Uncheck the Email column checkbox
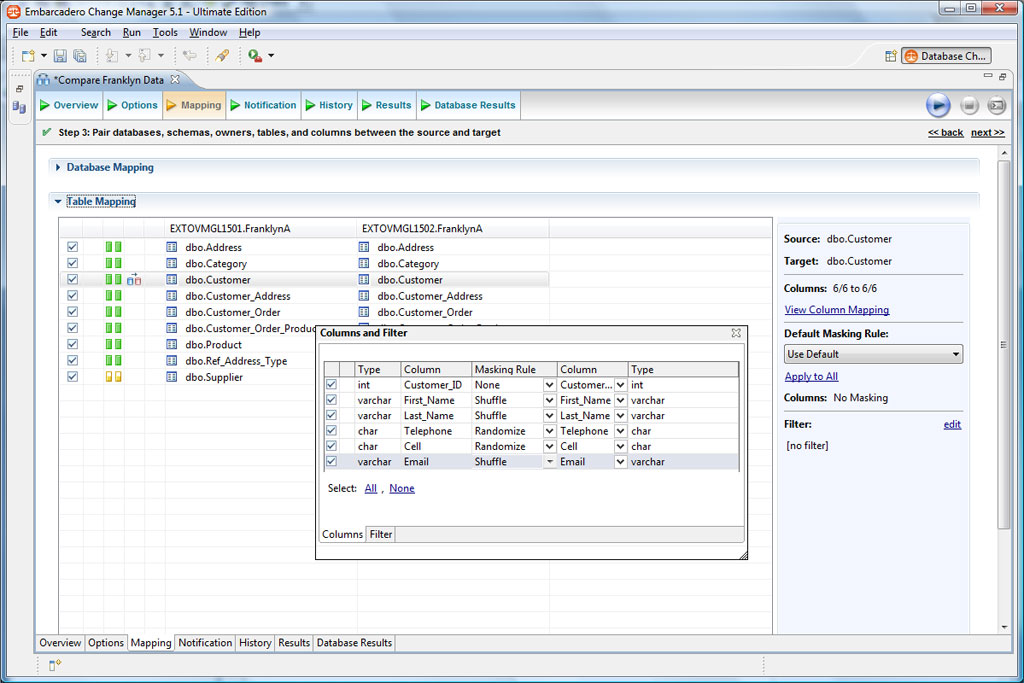The height and width of the screenshot is (683, 1024). [x=332, y=461]
